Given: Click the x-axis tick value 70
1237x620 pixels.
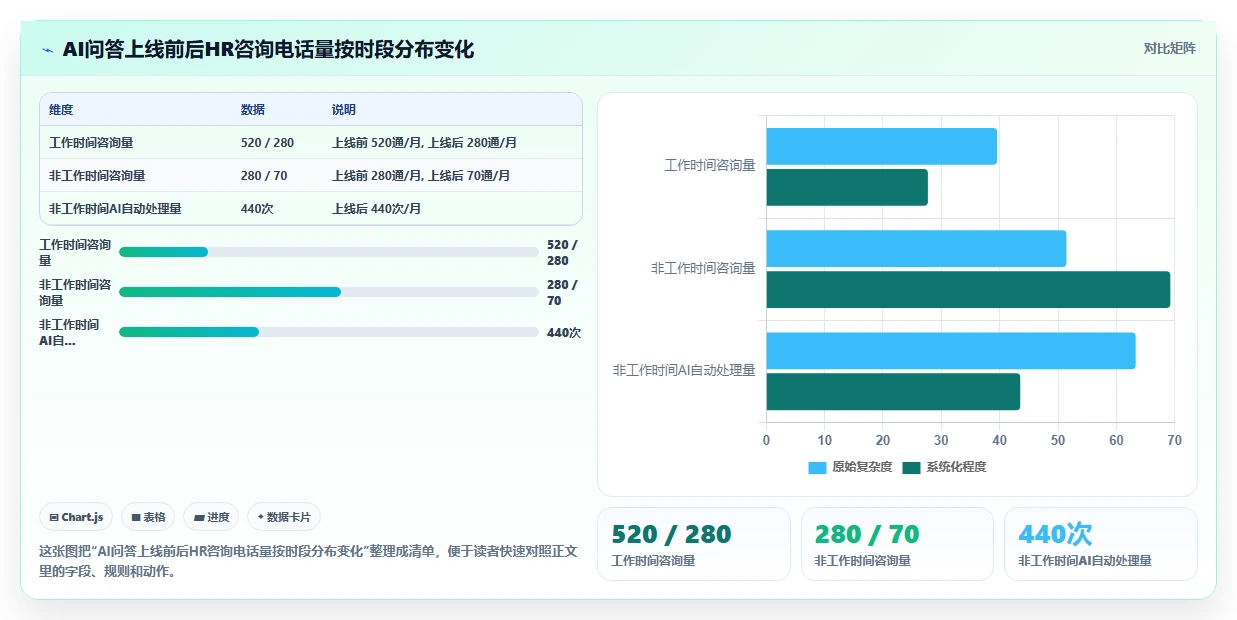Looking at the screenshot, I should tap(1174, 440).
